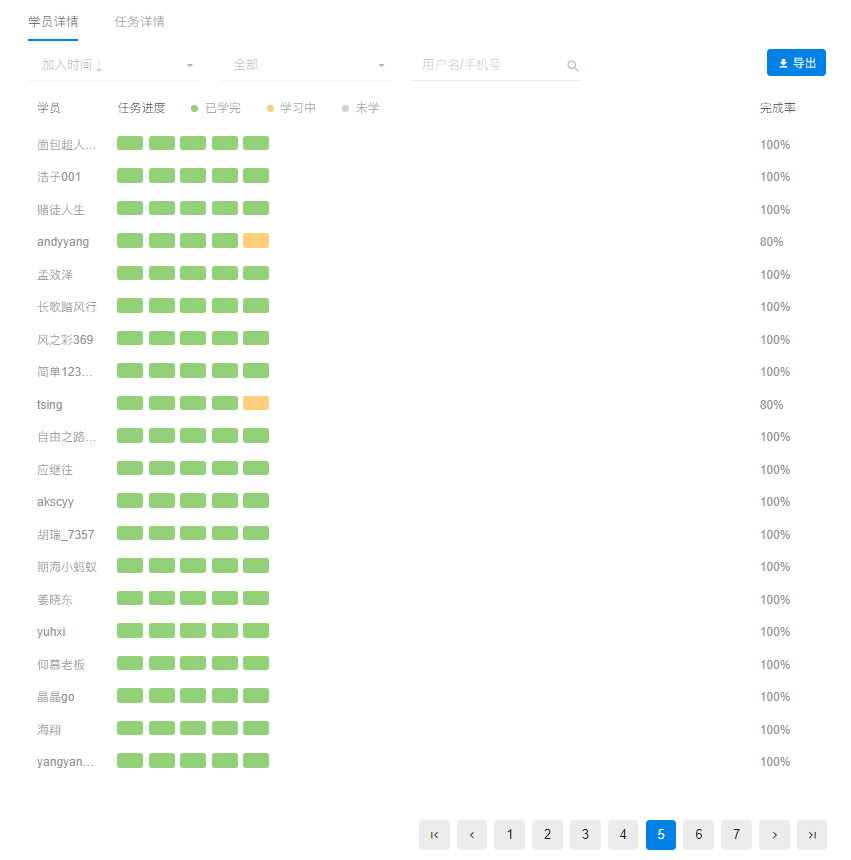Select student andyyang
Viewport: 851px width, 860px height.
[63, 242]
